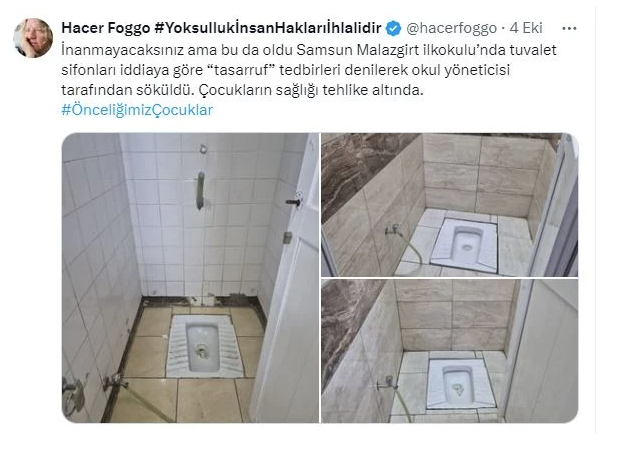Open the tweet via the 4 Eki timestamp
Image resolution: width=641 pixels, height=457 pixels.
point(526,28)
